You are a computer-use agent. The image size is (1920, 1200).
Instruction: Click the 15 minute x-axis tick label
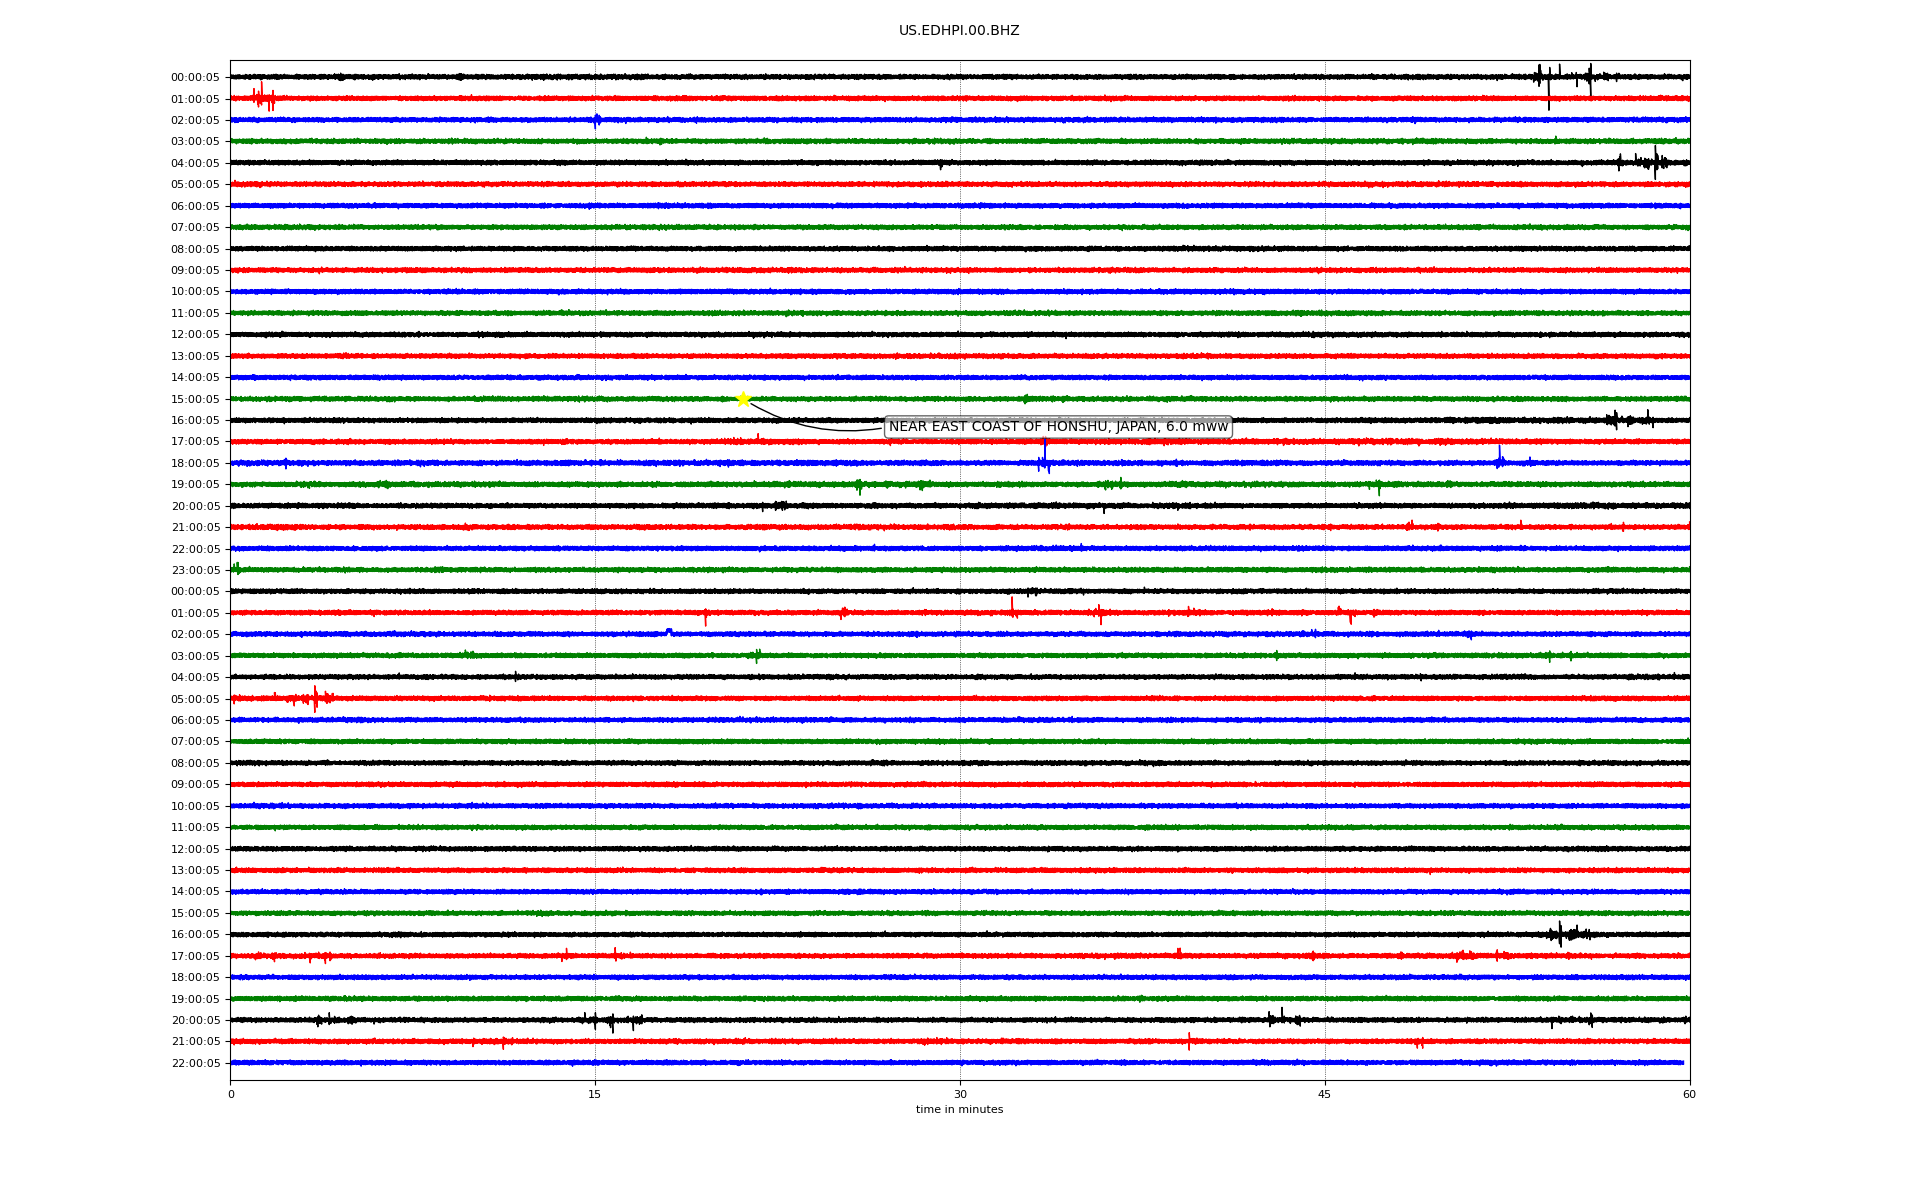coord(595,1094)
